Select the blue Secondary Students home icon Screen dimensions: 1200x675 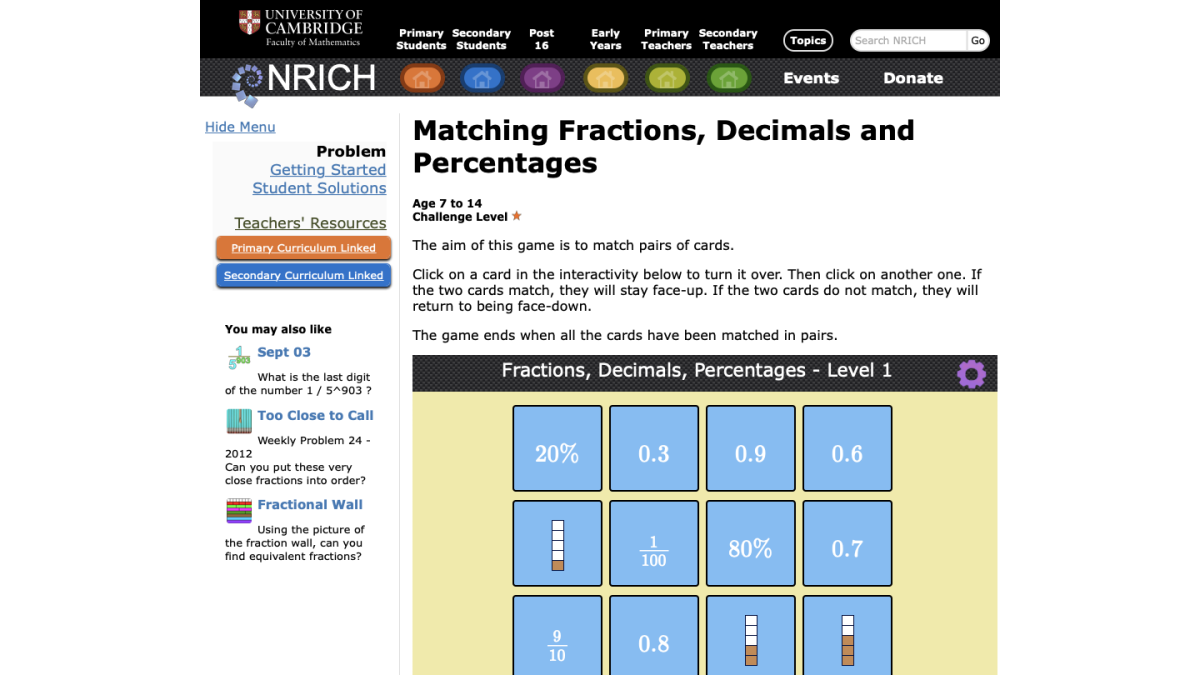[x=483, y=77]
